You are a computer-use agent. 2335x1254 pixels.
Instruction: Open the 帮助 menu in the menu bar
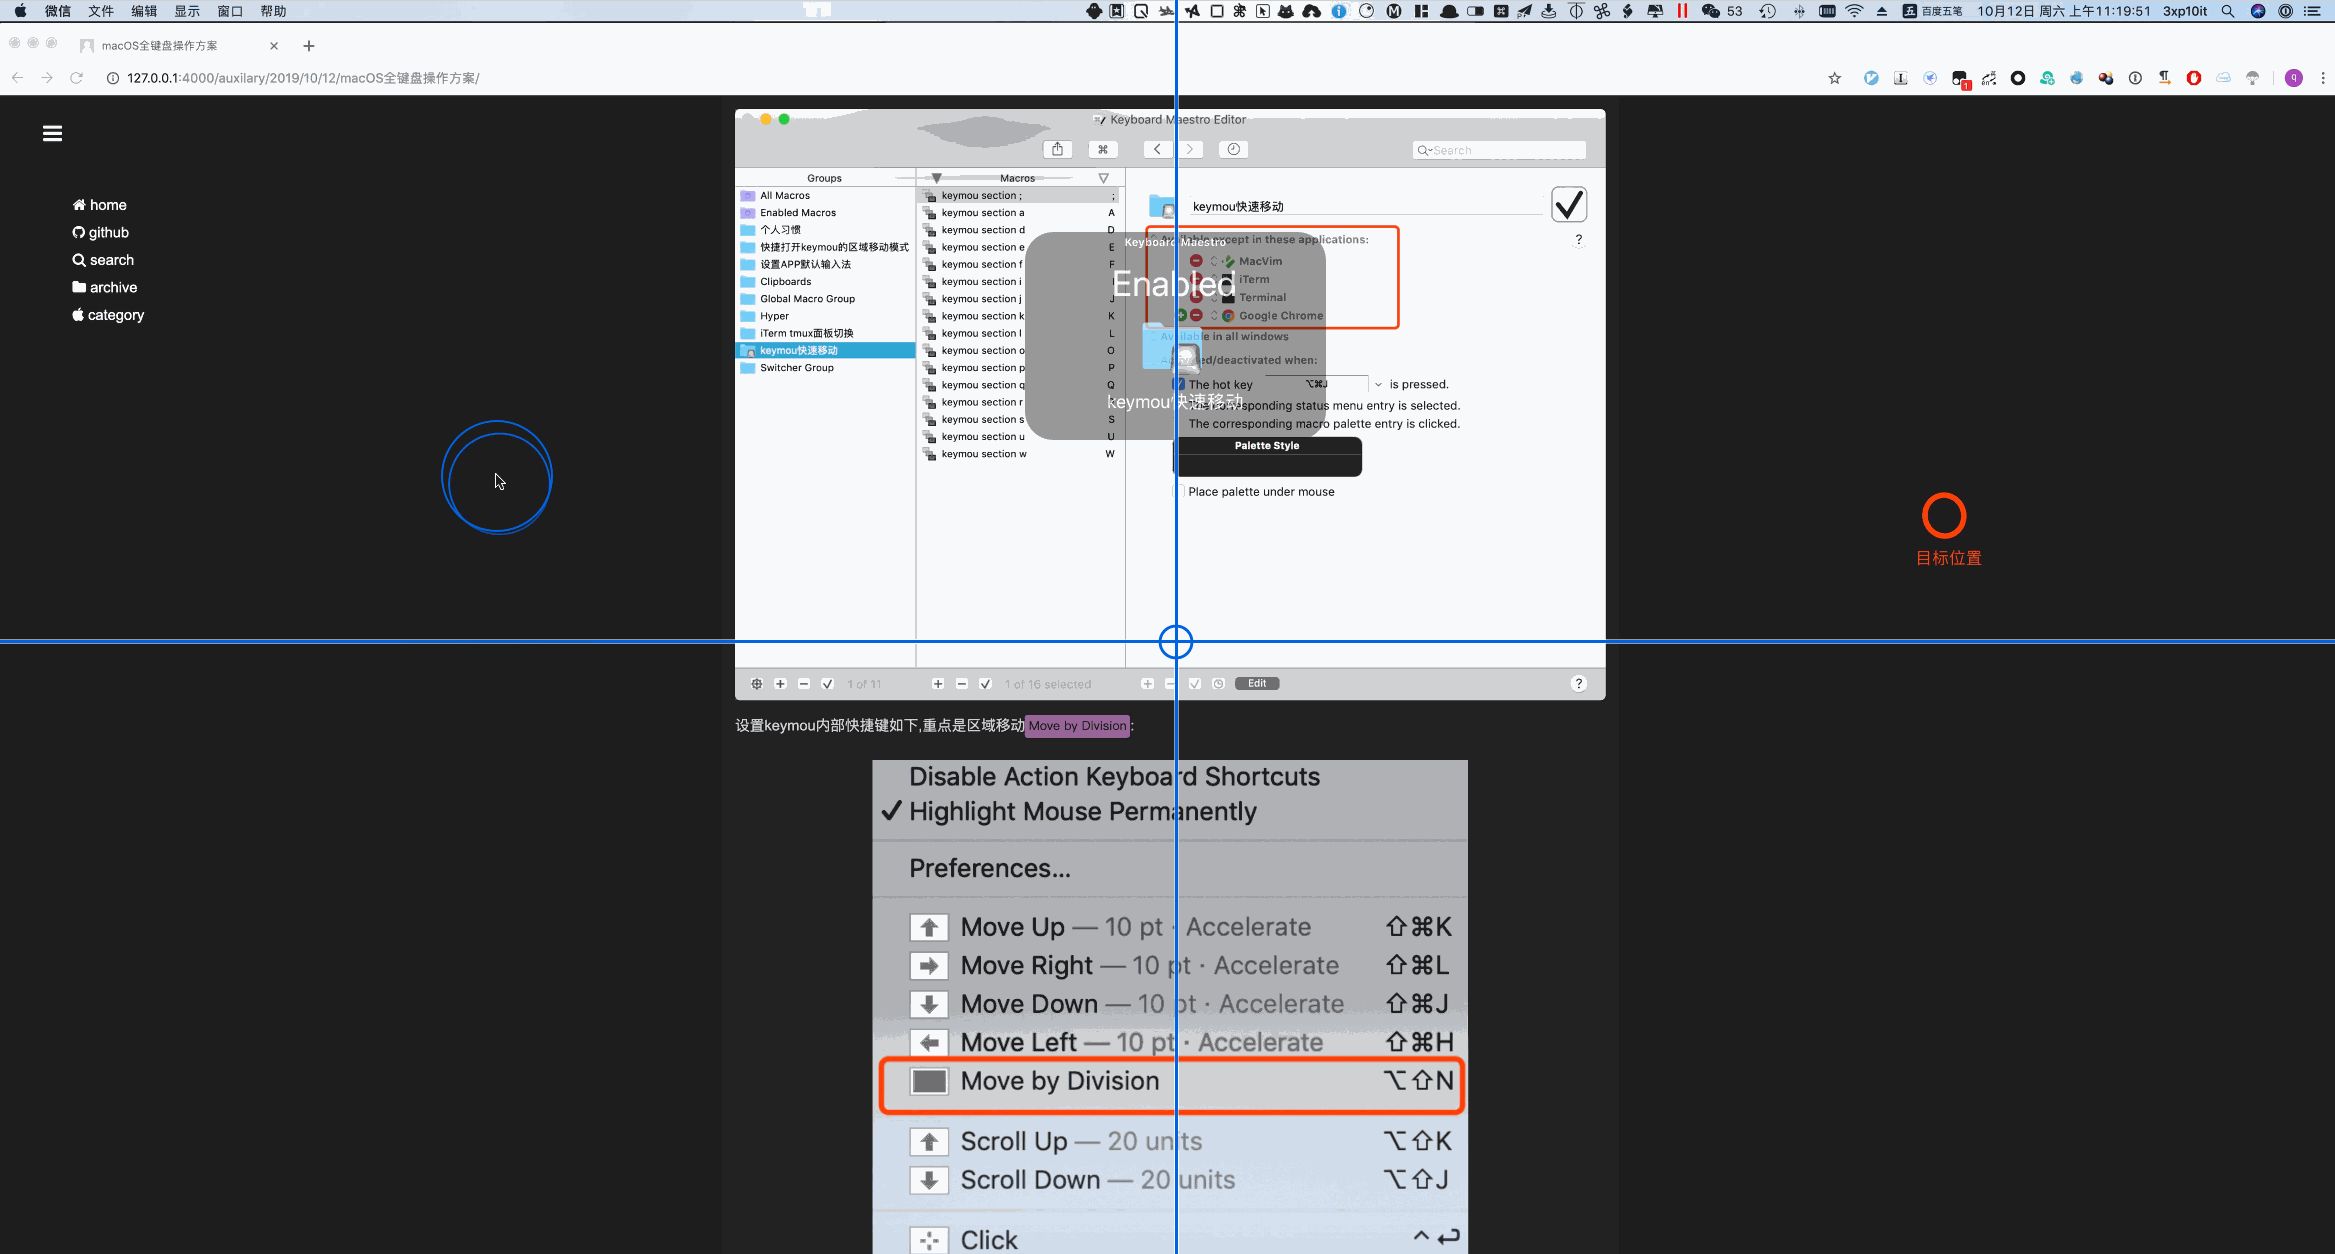[273, 11]
